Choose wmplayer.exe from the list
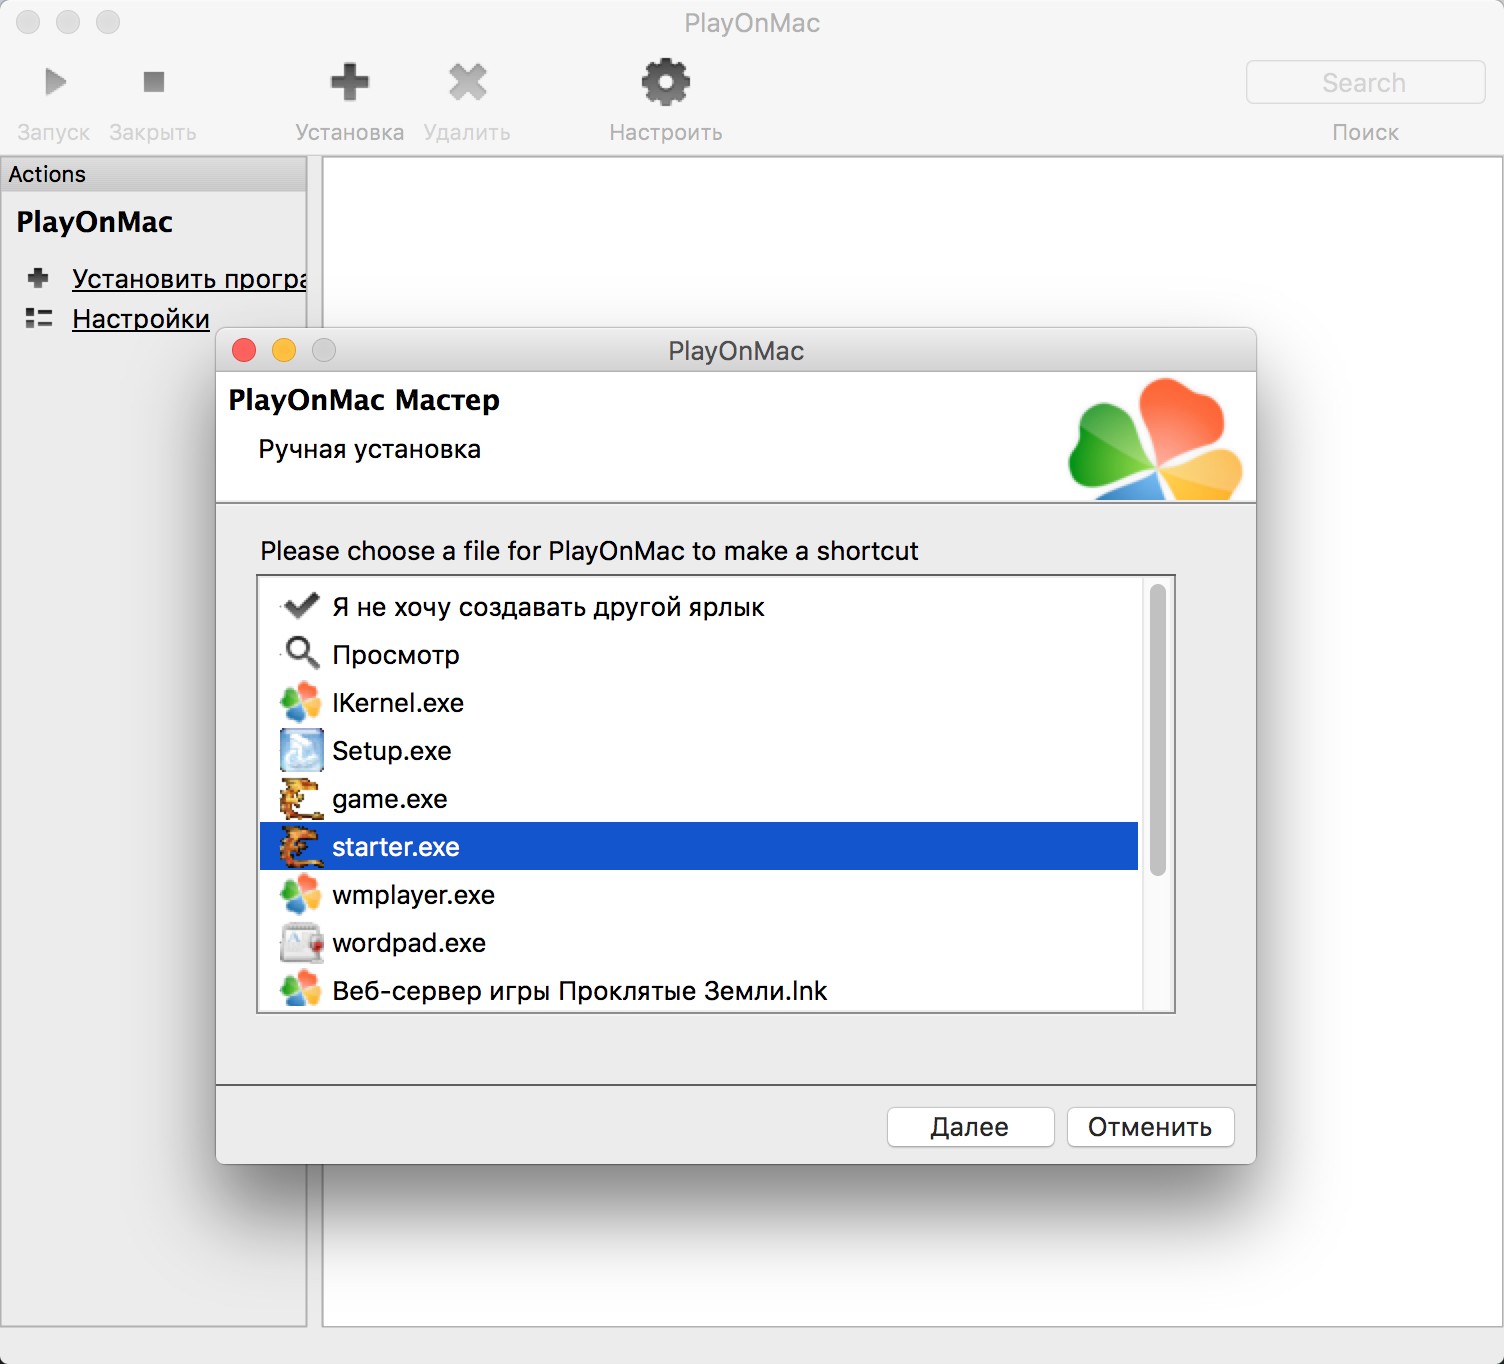This screenshot has width=1504, height=1364. [x=413, y=895]
